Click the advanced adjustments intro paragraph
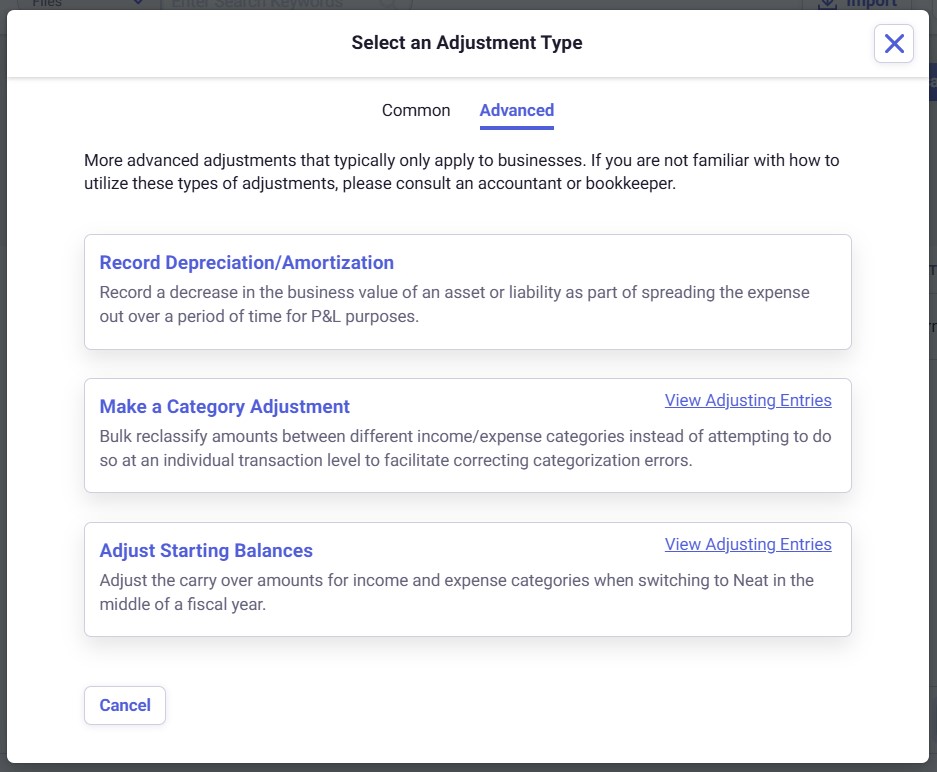 461,172
